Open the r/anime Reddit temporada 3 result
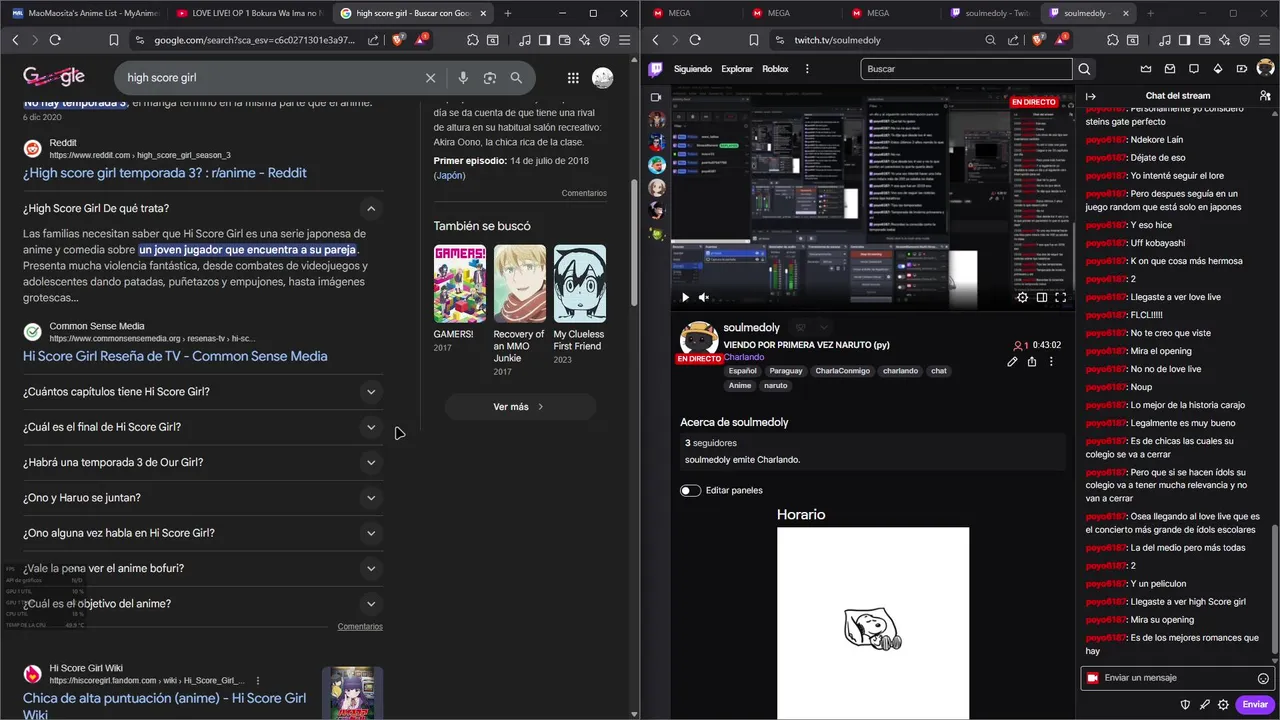 165,173
